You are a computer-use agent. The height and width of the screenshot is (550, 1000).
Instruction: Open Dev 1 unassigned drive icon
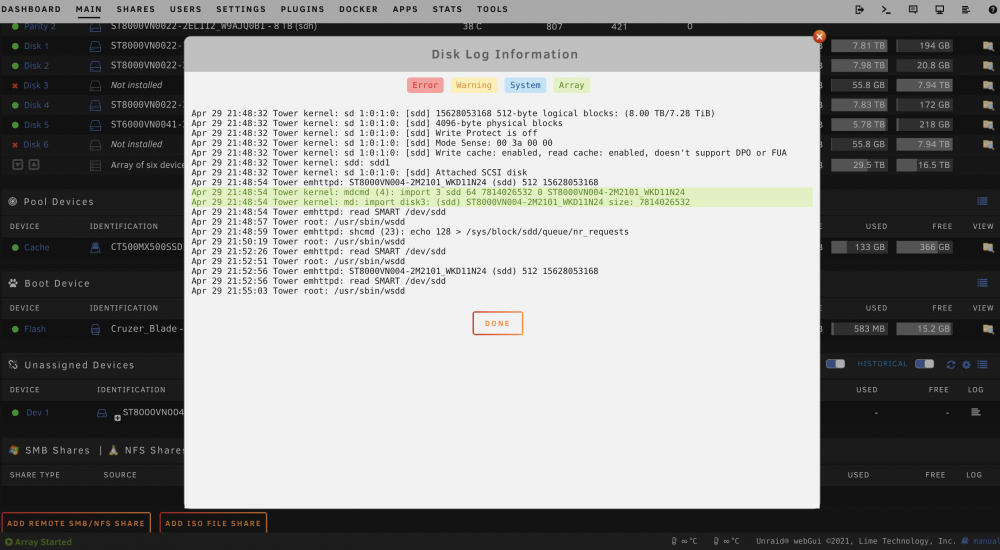pos(101,413)
